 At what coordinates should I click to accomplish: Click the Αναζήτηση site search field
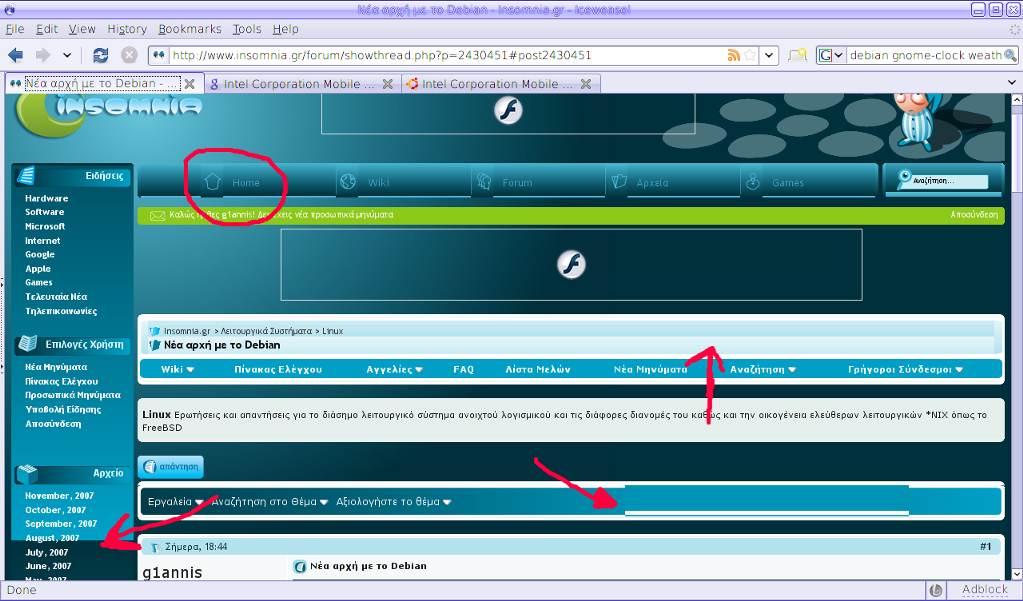click(x=949, y=181)
